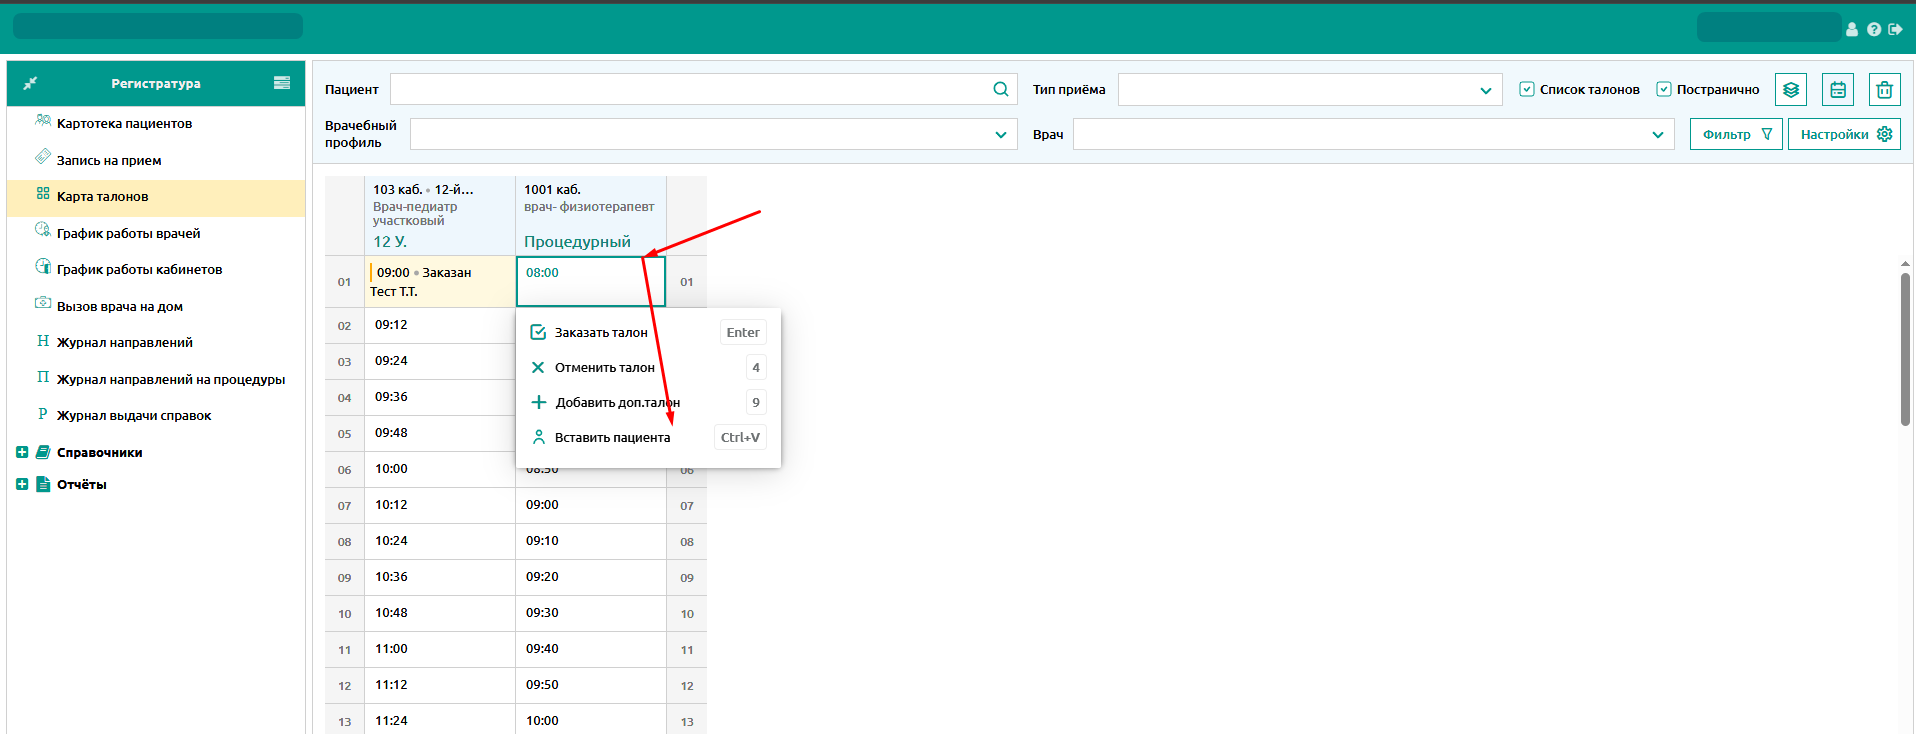Choose Заказать талон from context menu
1916x734 pixels.
tap(601, 333)
